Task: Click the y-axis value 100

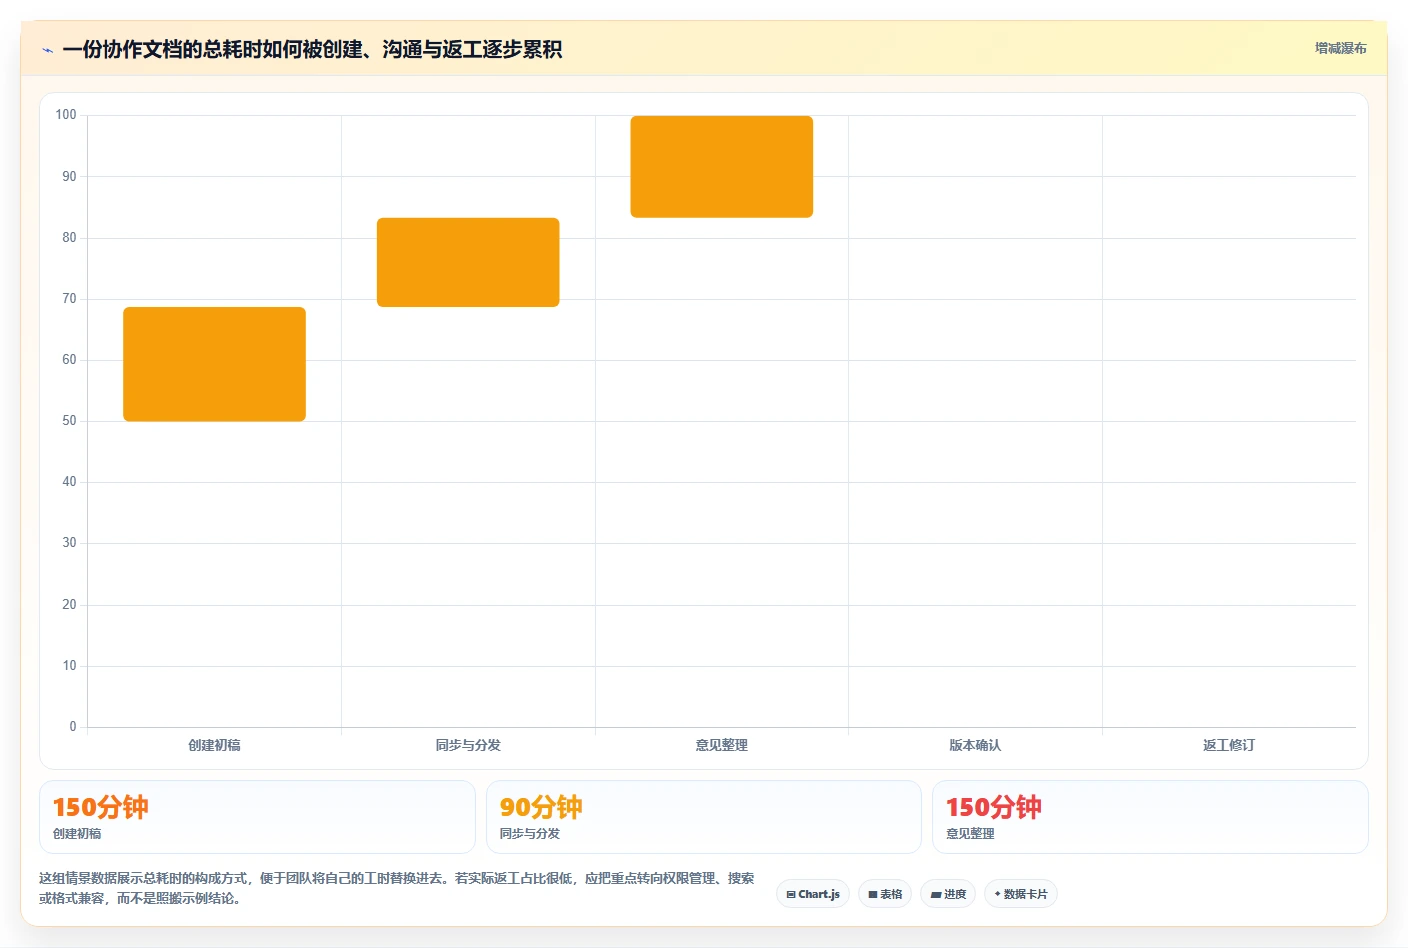Action: pyautogui.click(x=66, y=115)
